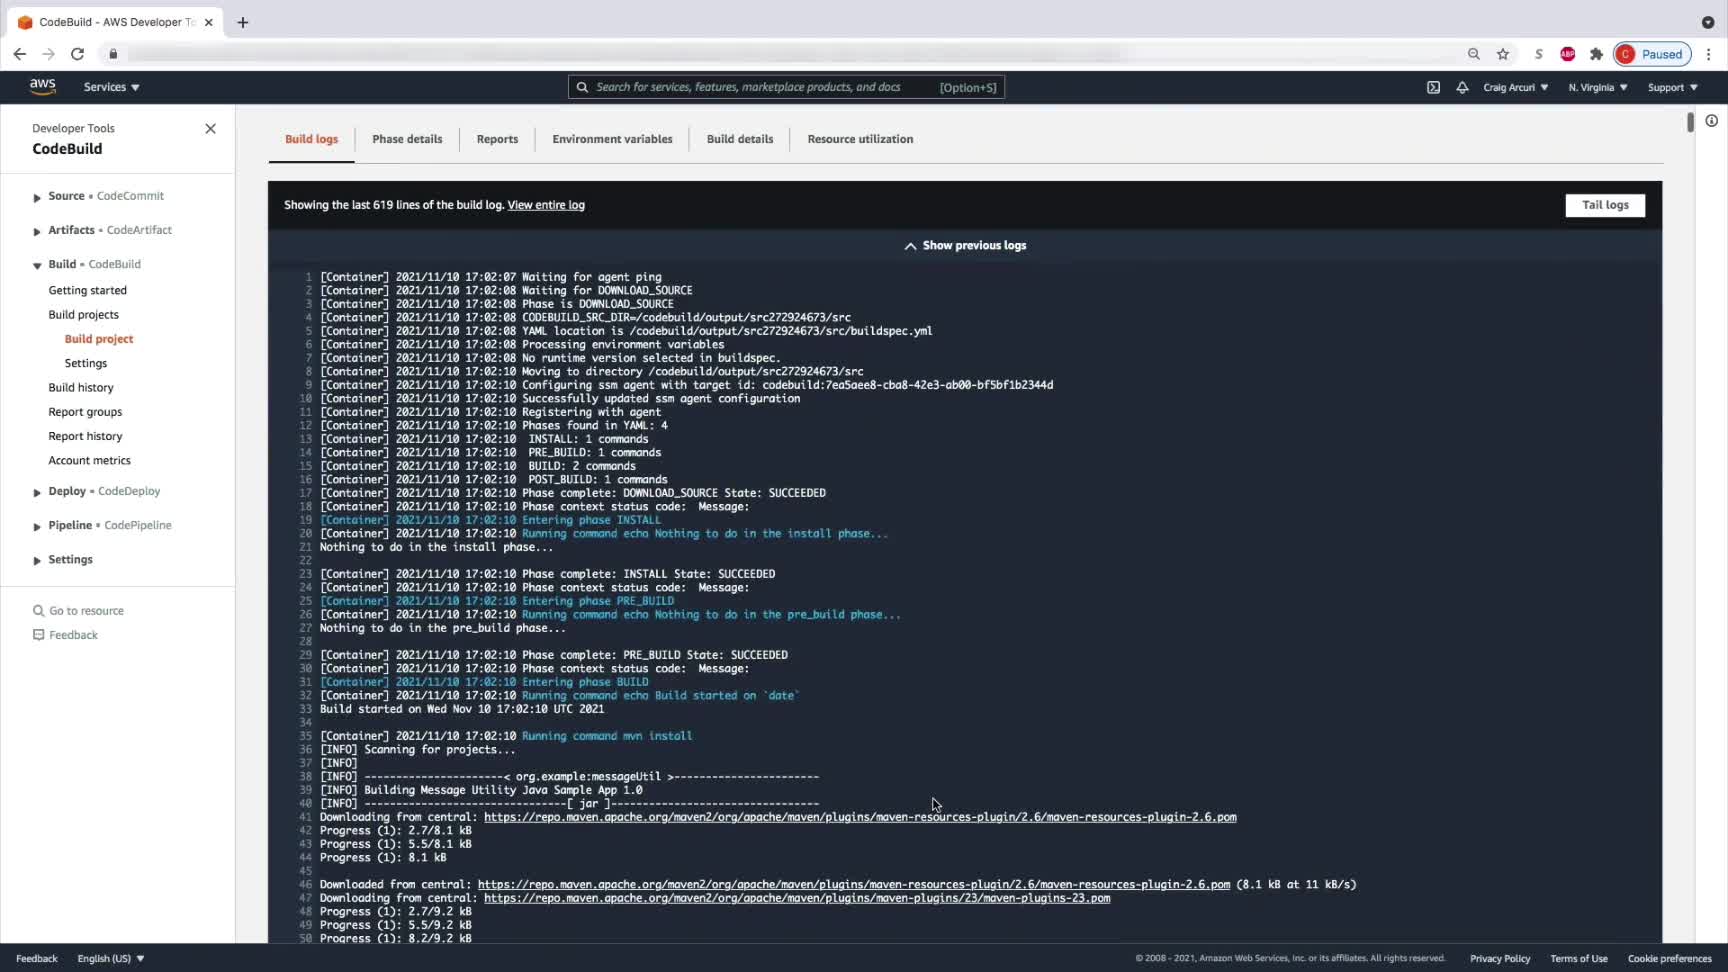Click the site lock icon in address bar
Viewport: 1728px width, 972px height.
pos(113,54)
